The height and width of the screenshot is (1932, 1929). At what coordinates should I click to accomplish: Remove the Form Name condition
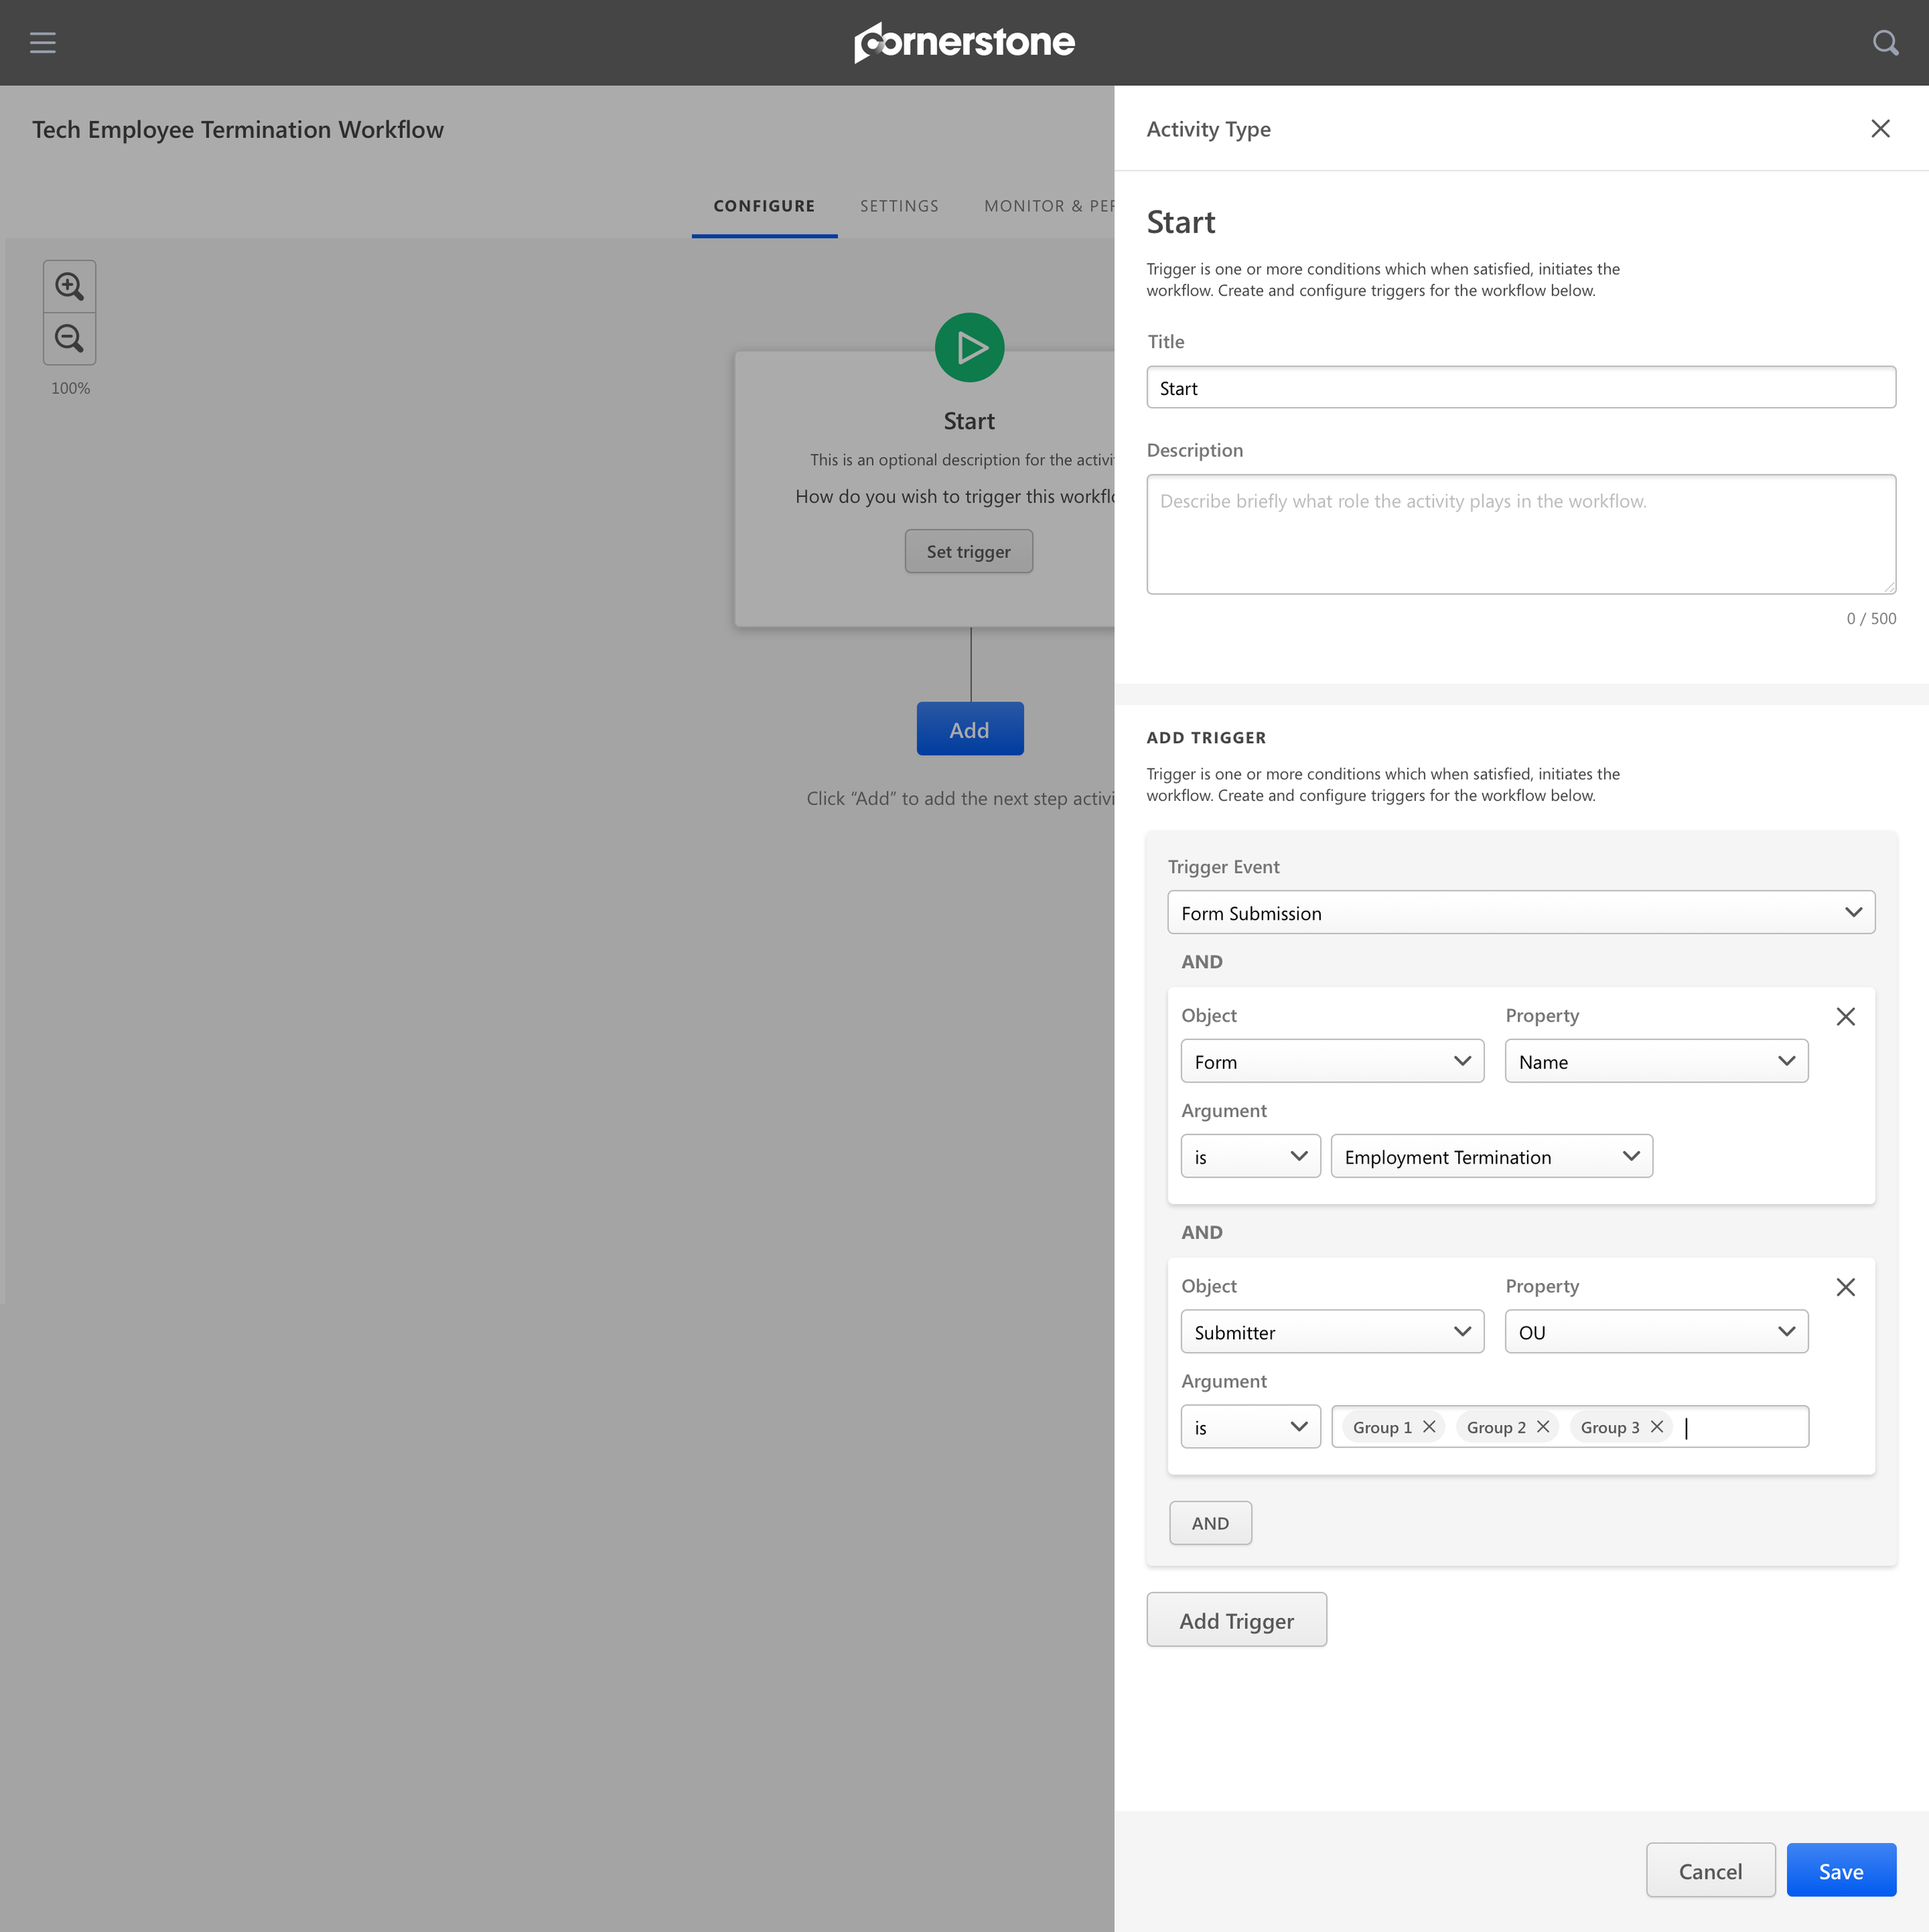1845,1017
